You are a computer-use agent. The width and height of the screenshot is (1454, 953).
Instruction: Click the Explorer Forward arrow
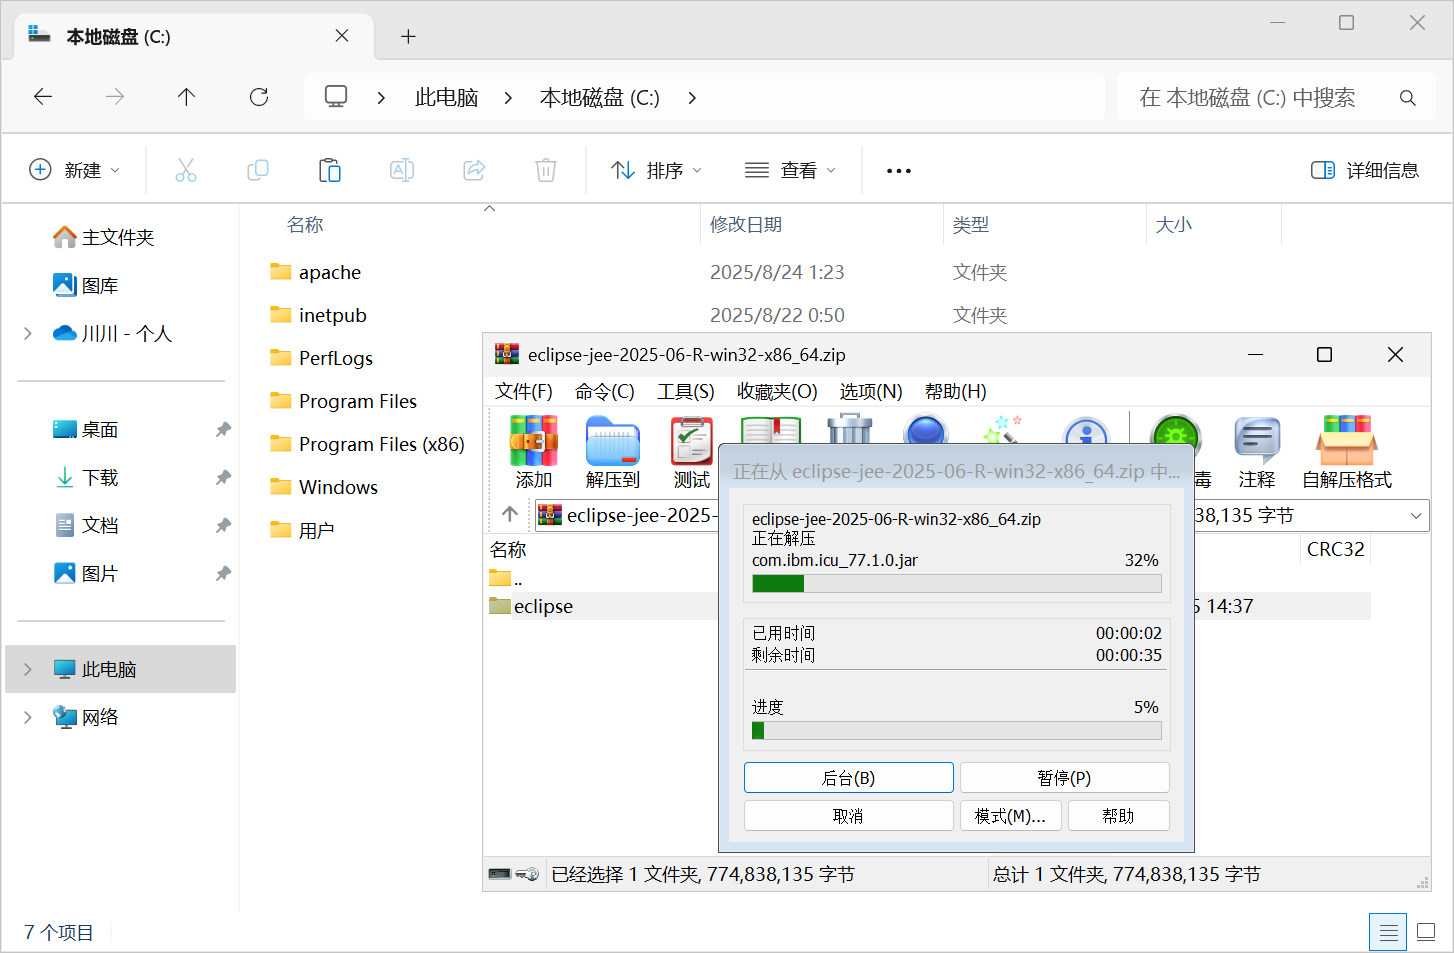click(x=115, y=97)
